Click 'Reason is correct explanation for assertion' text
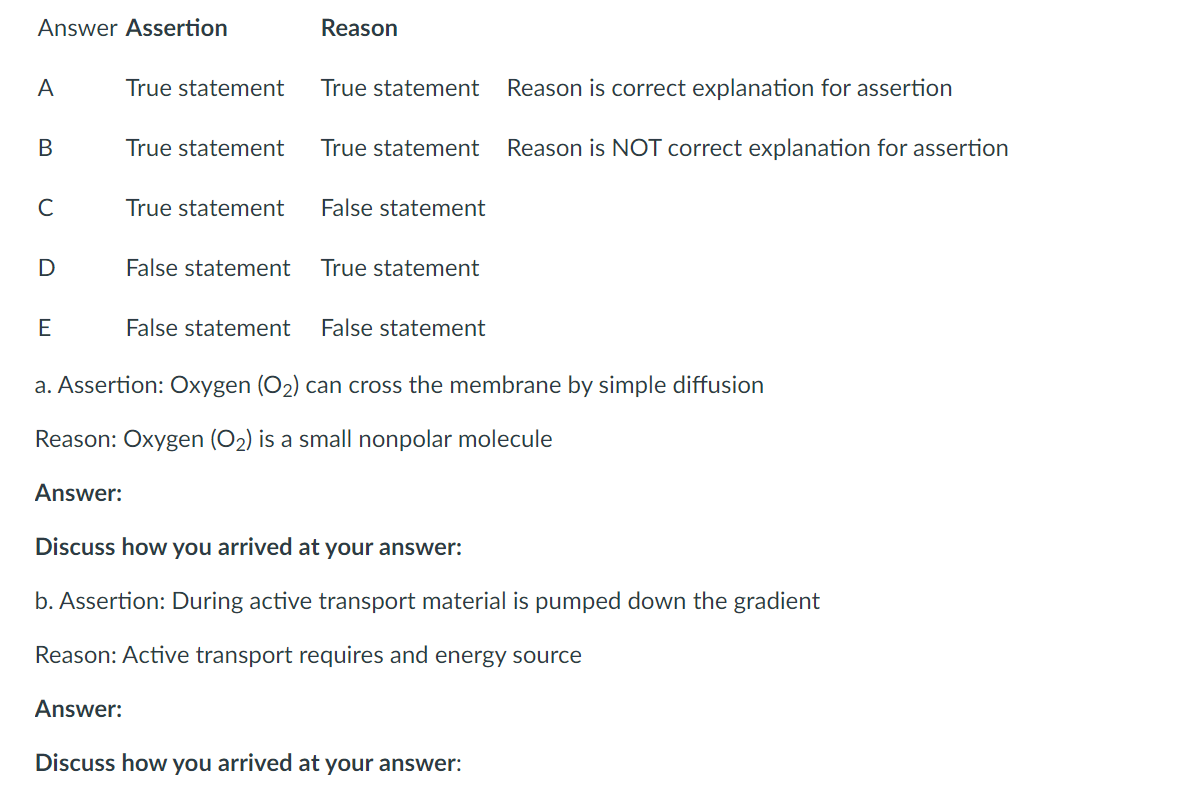Image resolution: width=1195 pixels, height=787 pixels. (x=729, y=88)
